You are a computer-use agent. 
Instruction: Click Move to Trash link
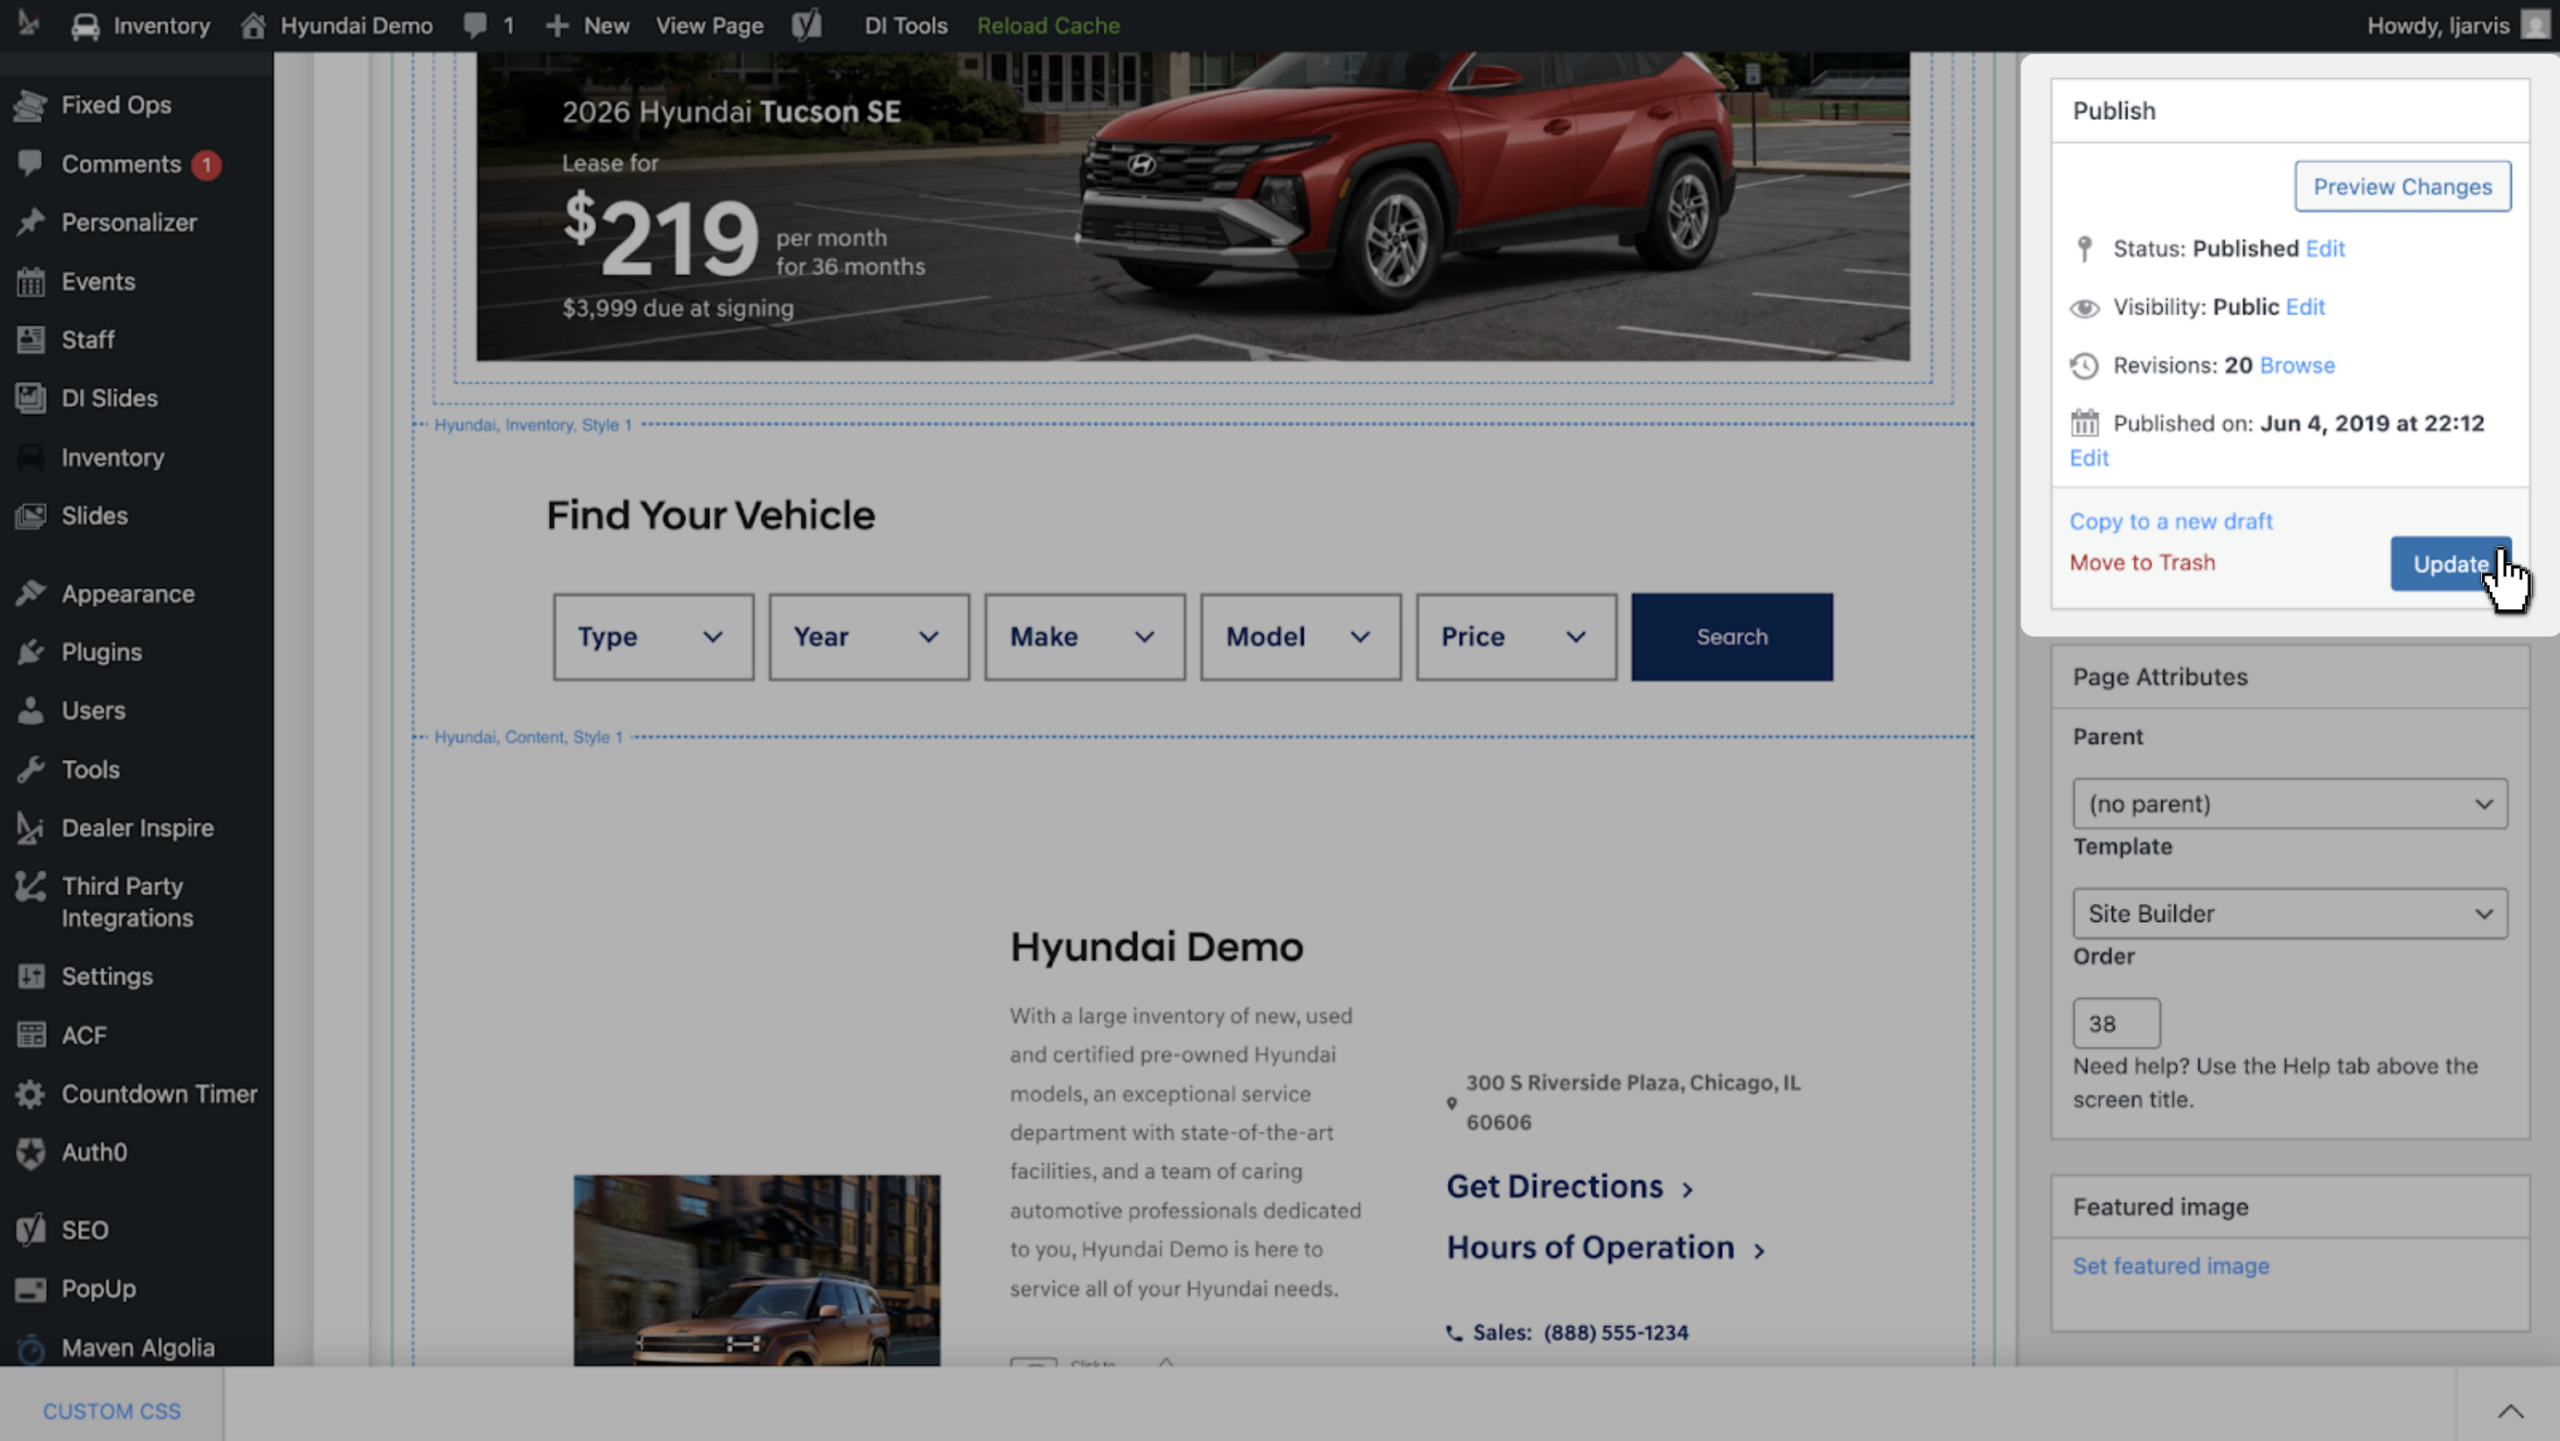pos(2142,562)
